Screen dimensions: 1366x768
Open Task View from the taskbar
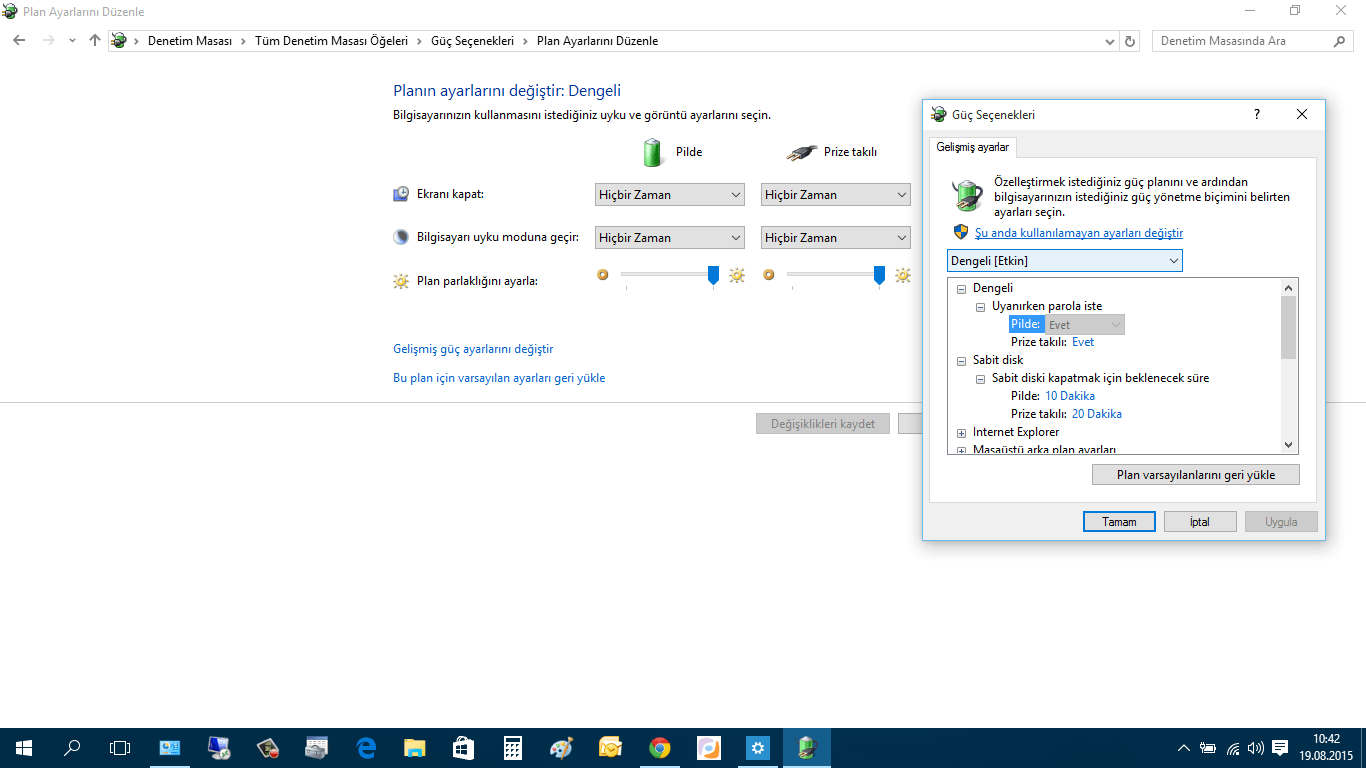coord(120,747)
